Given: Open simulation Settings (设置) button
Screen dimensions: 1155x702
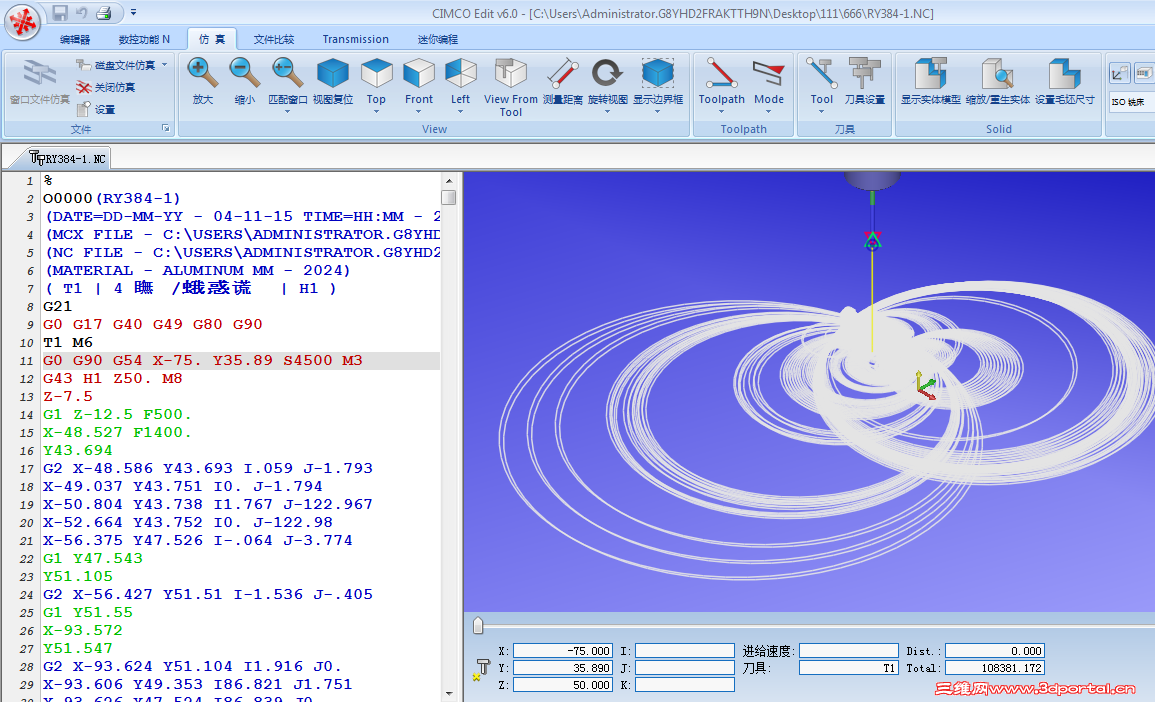Looking at the screenshot, I should pos(96,109).
